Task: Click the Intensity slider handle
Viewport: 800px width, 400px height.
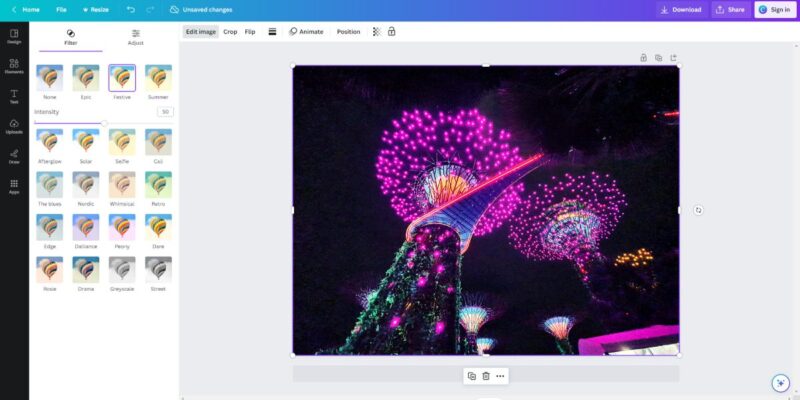Action: [x=104, y=123]
